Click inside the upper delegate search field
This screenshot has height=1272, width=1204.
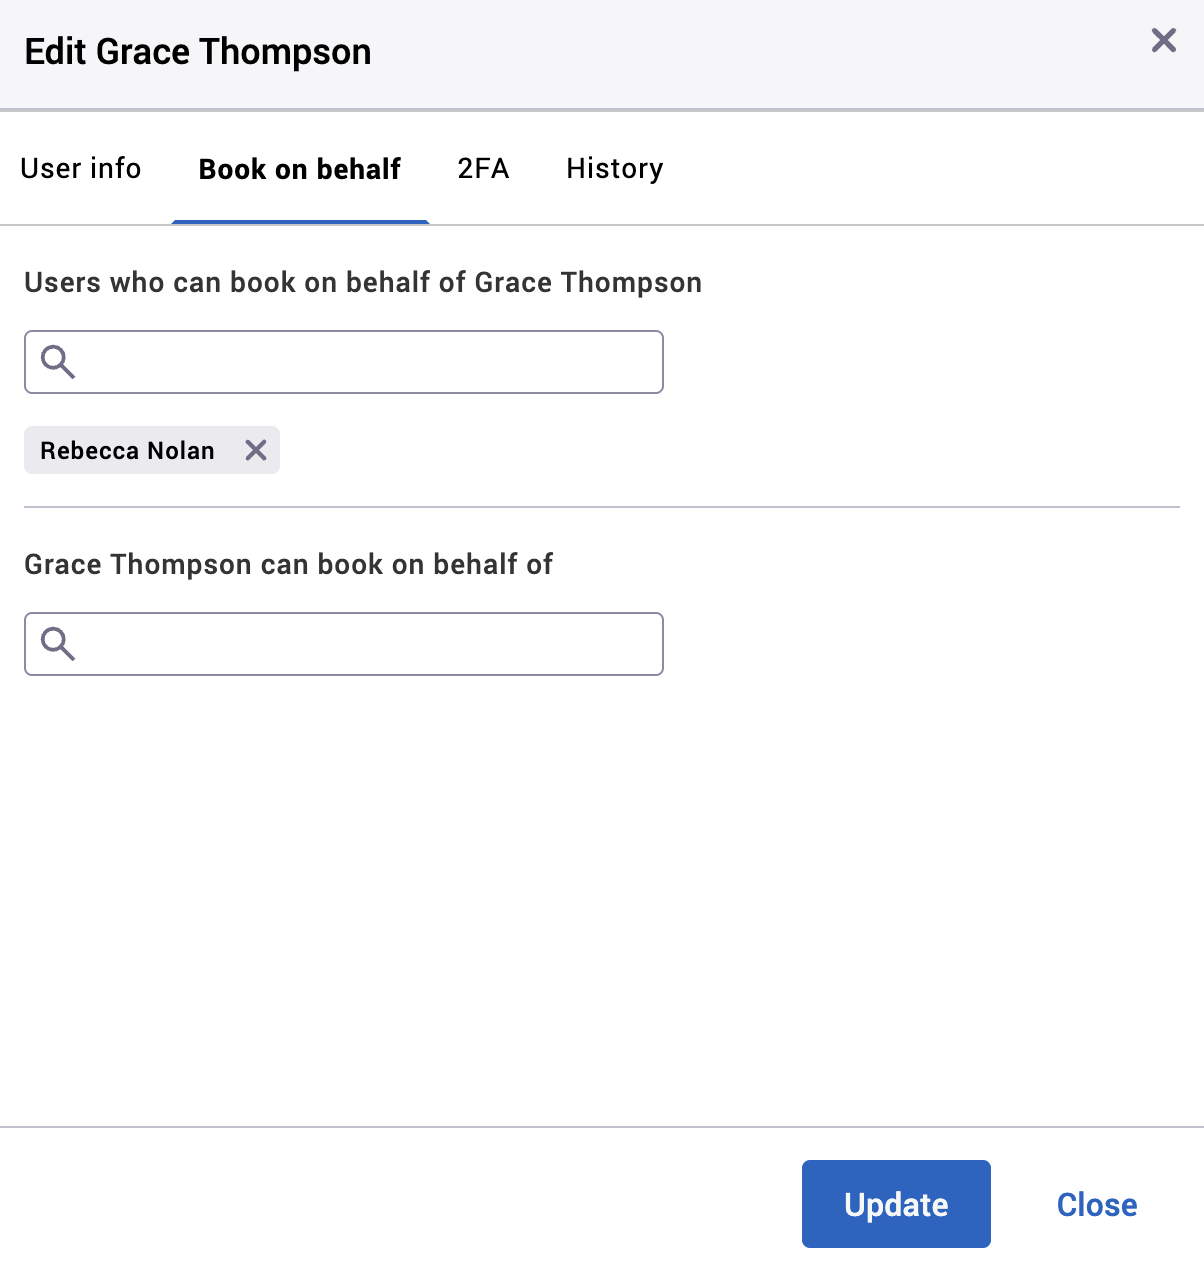(x=343, y=362)
